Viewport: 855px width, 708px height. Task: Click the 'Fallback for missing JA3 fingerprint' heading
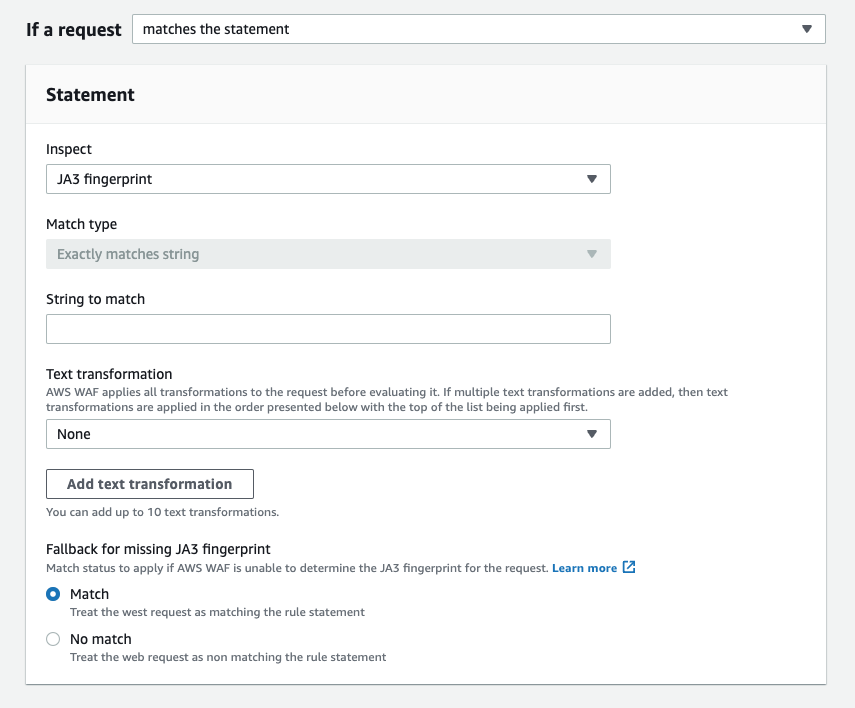pyautogui.click(x=158, y=549)
